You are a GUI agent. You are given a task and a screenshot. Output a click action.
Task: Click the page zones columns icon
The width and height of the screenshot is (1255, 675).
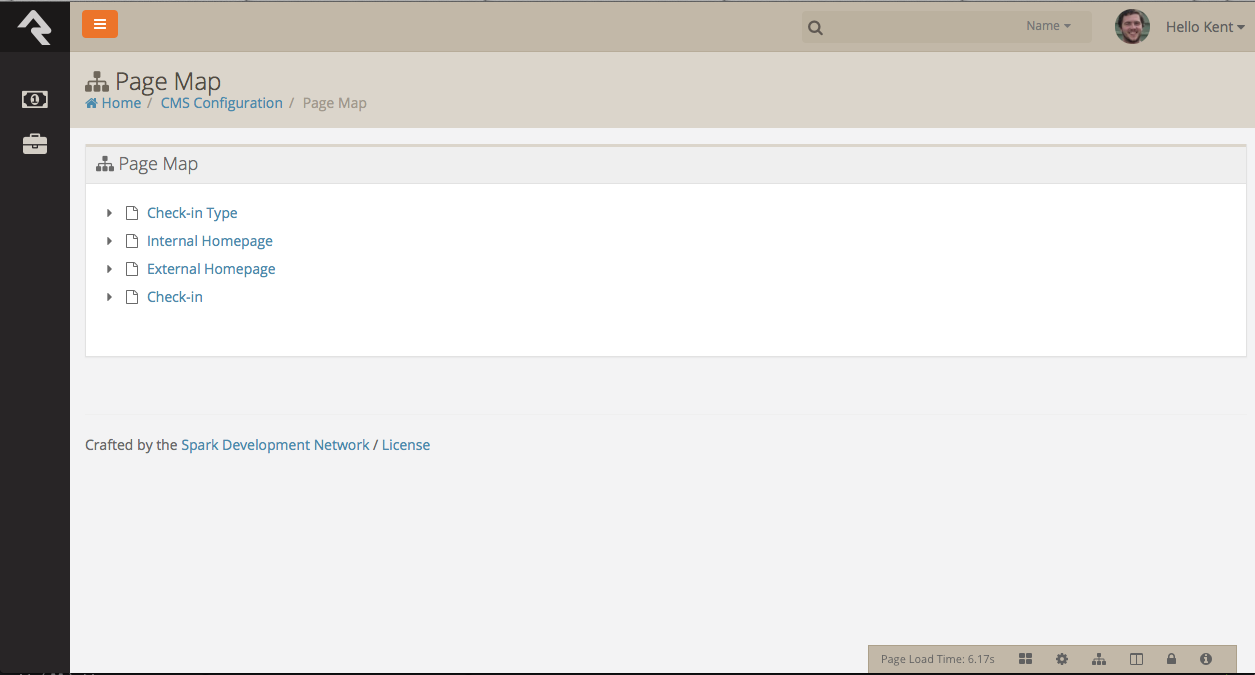[1136, 659]
